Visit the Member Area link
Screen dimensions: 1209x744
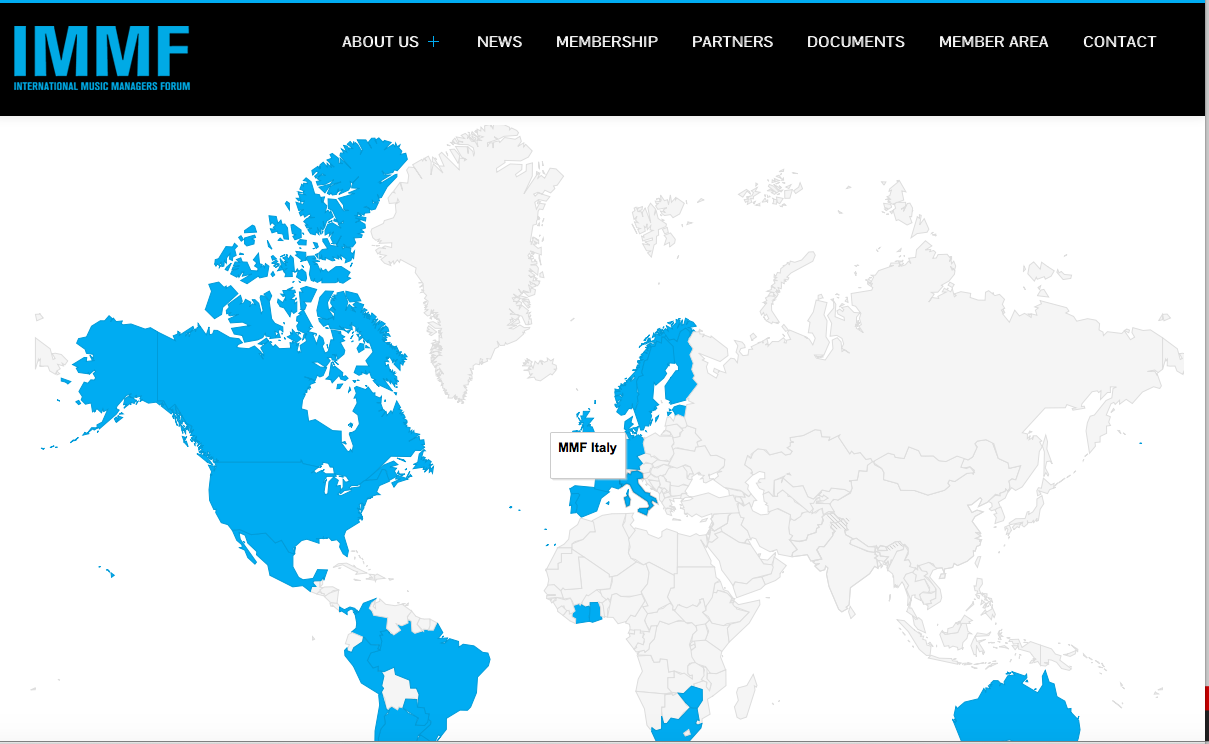coord(993,42)
